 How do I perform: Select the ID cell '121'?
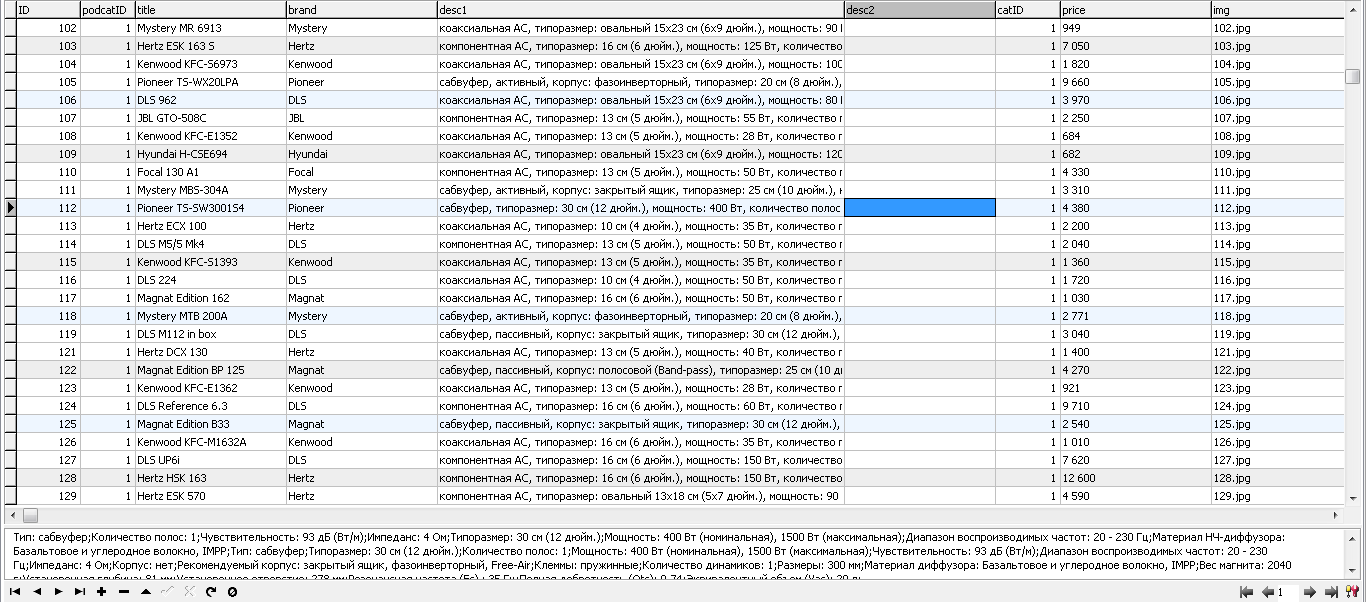click(48, 351)
